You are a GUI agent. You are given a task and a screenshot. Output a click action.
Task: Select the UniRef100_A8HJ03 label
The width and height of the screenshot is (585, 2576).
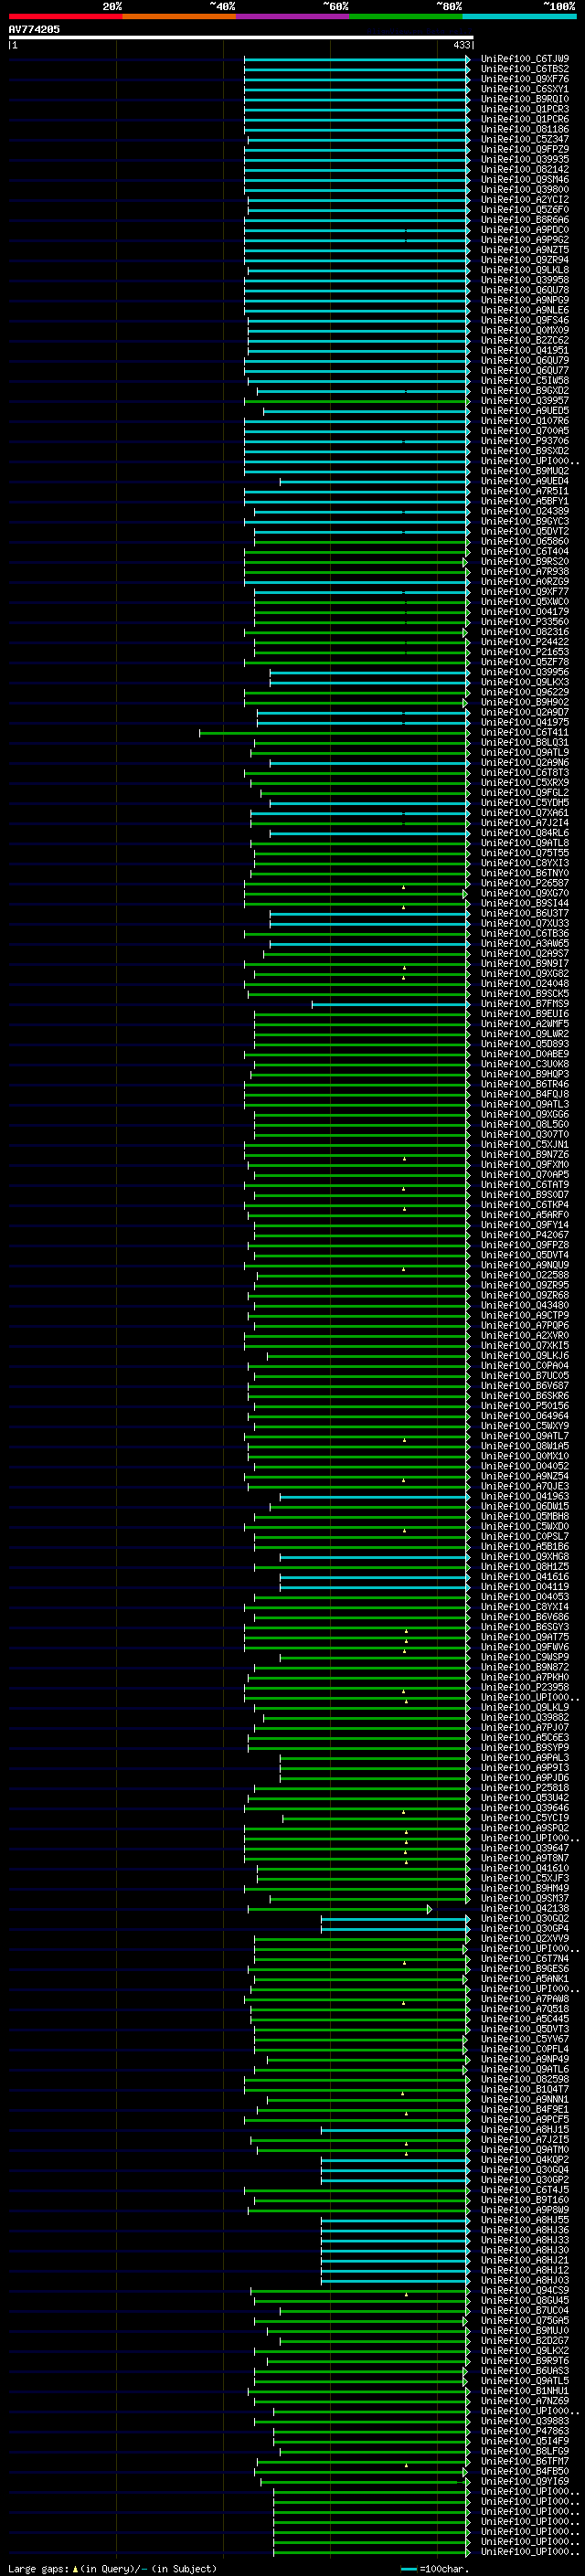point(525,2279)
